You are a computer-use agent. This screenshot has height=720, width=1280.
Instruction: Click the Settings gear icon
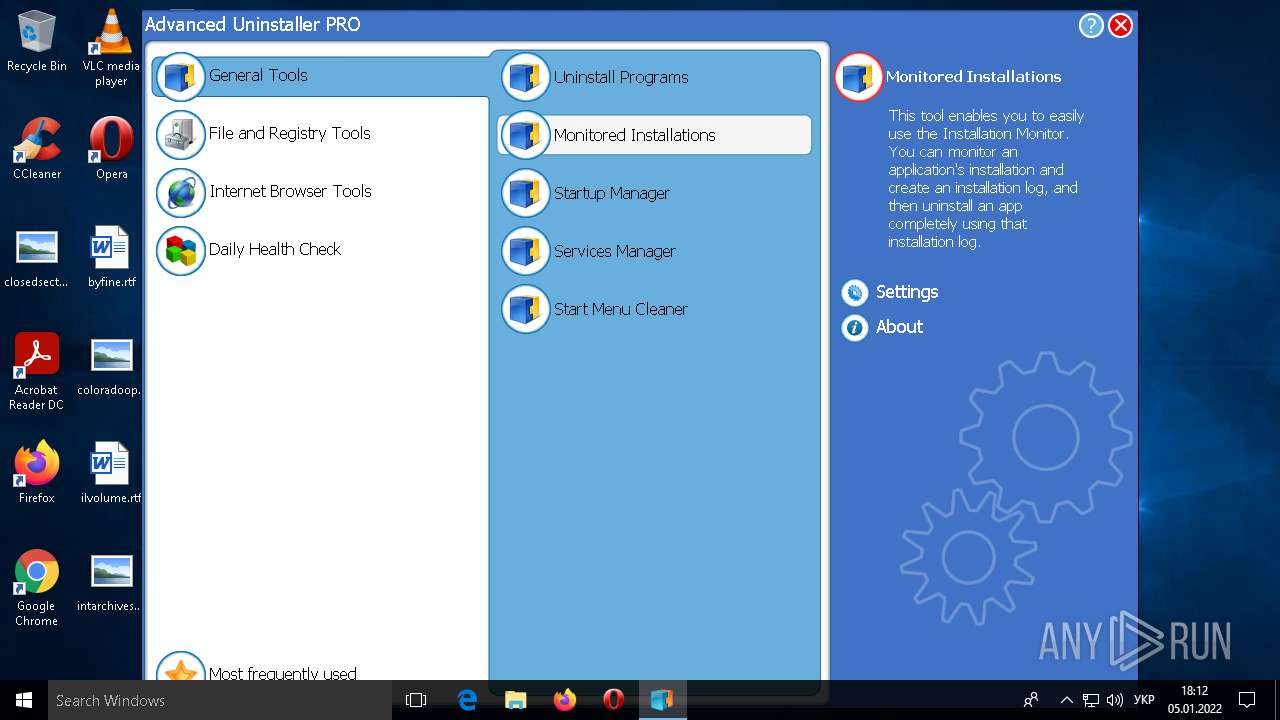(x=855, y=293)
